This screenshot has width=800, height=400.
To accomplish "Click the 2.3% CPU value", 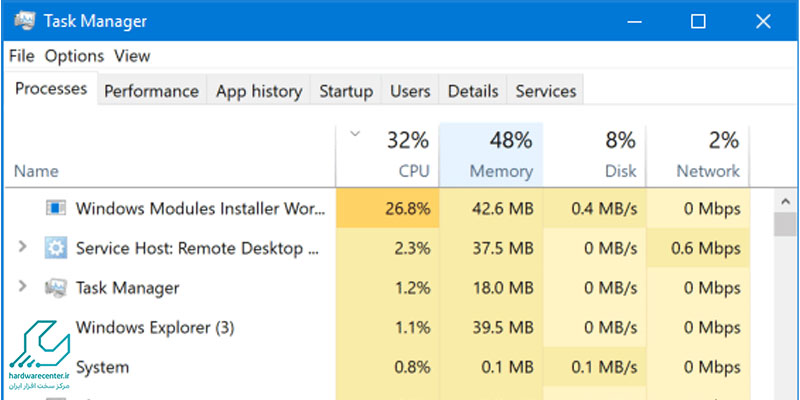I will pos(412,248).
